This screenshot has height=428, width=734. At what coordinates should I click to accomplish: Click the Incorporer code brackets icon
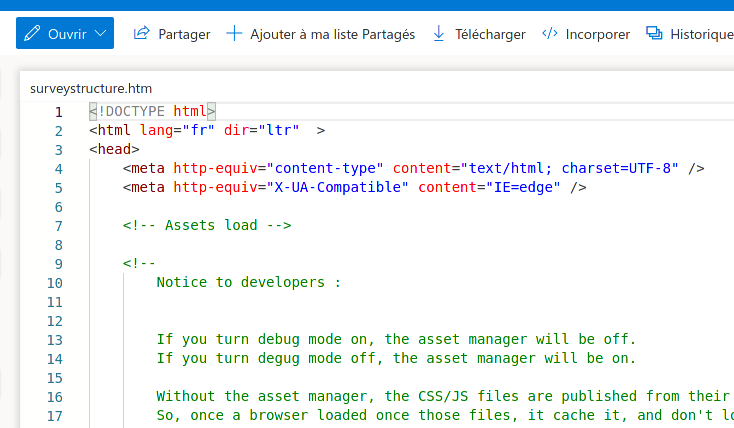(549, 34)
